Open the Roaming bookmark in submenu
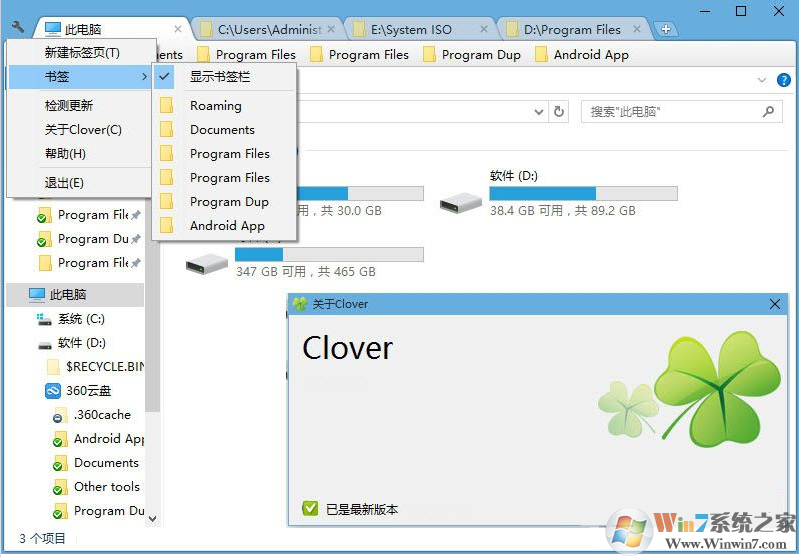 pos(224,105)
